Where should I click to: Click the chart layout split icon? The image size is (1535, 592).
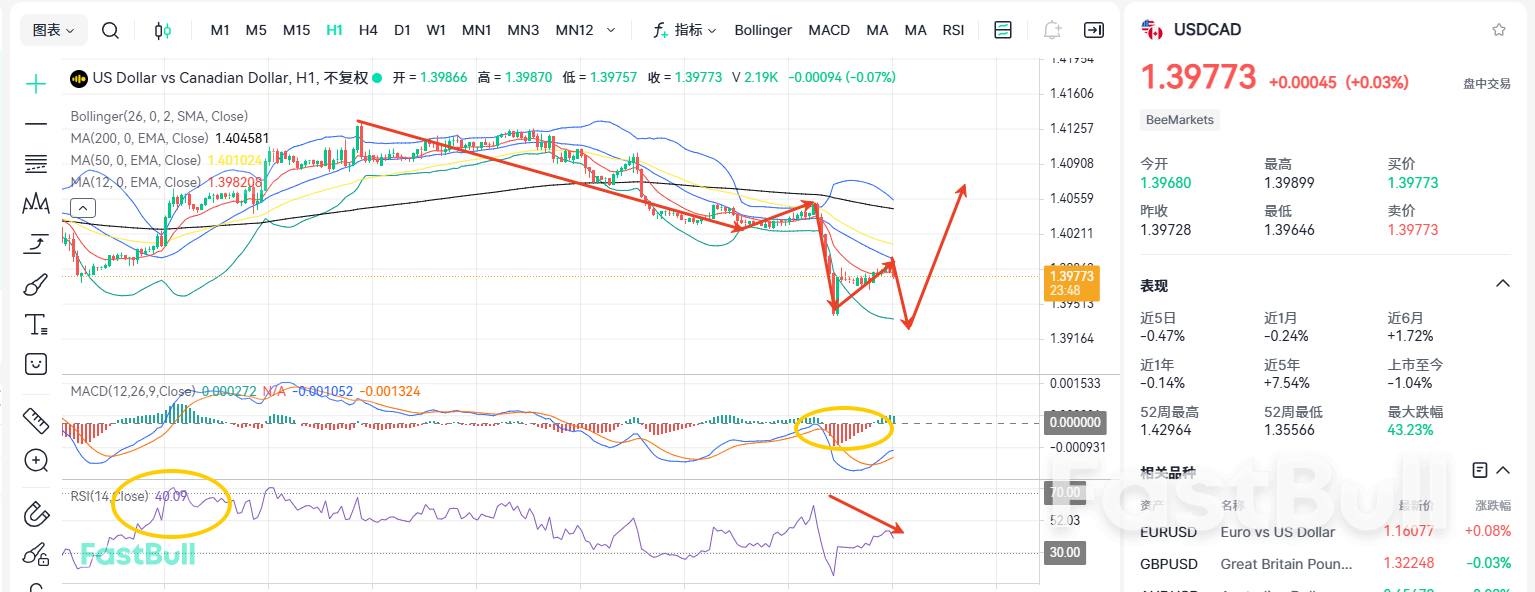coord(1003,30)
